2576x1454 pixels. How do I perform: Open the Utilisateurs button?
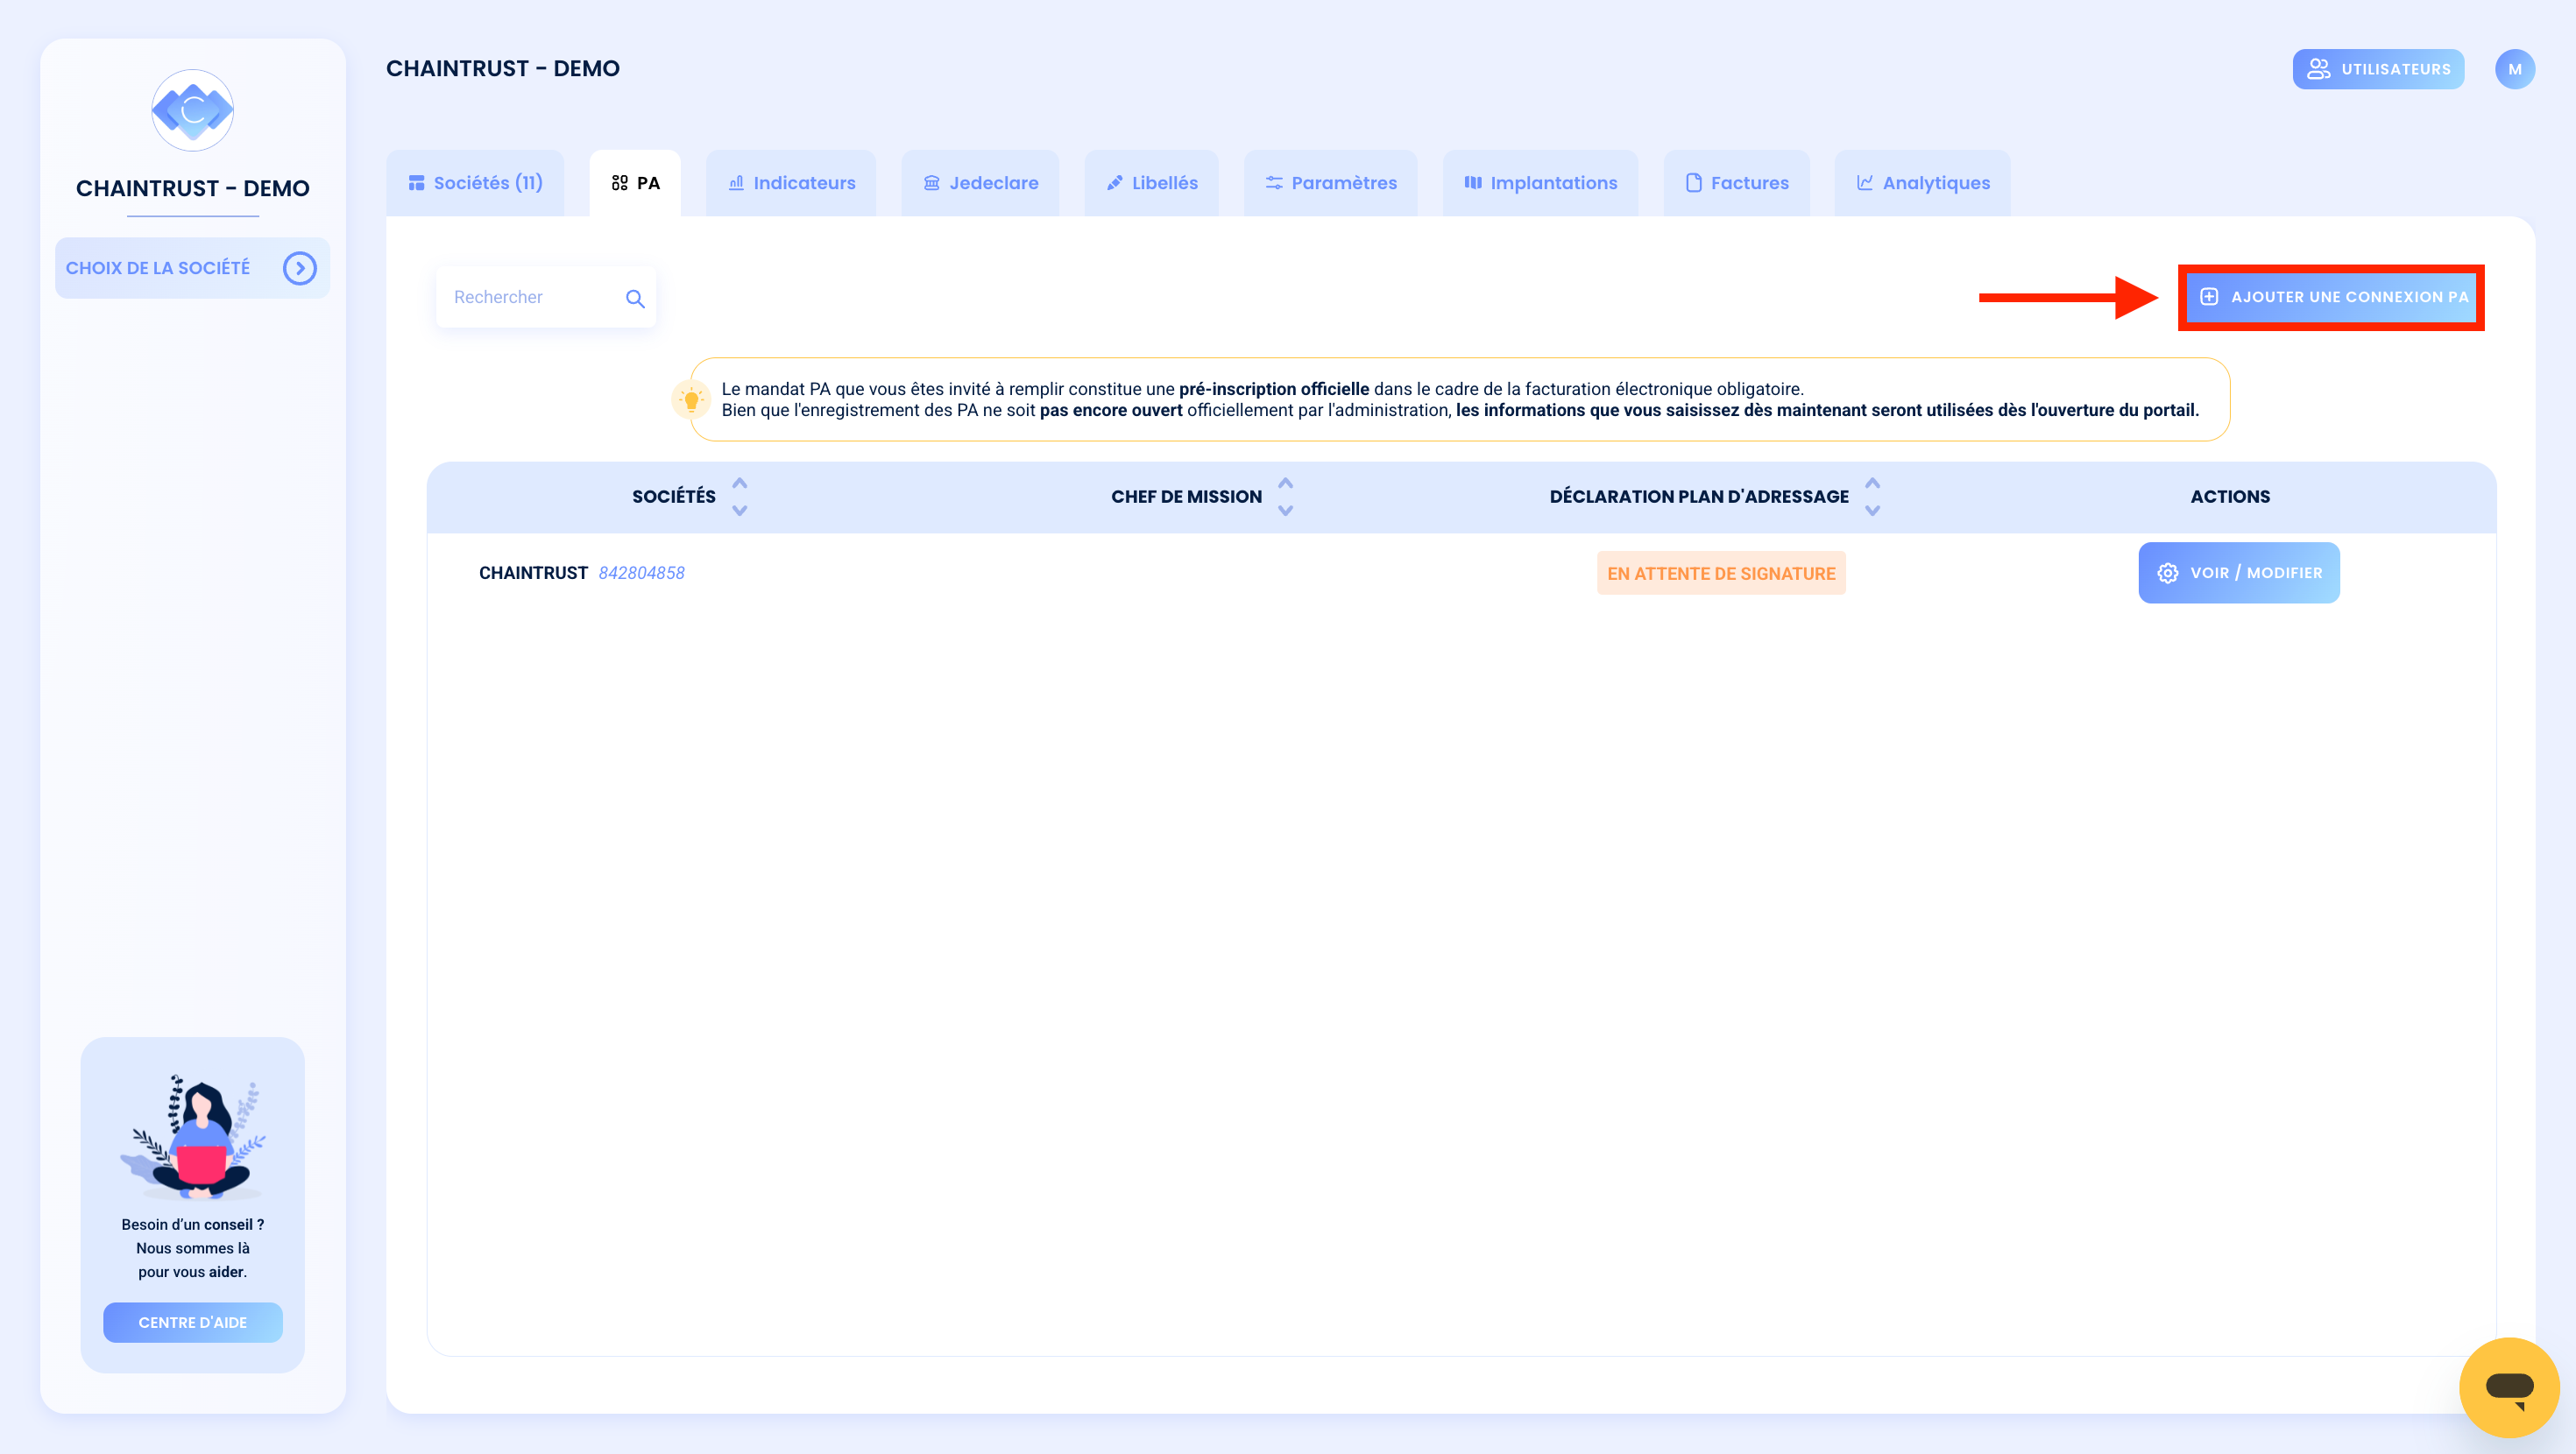pyautogui.click(x=2378, y=69)
